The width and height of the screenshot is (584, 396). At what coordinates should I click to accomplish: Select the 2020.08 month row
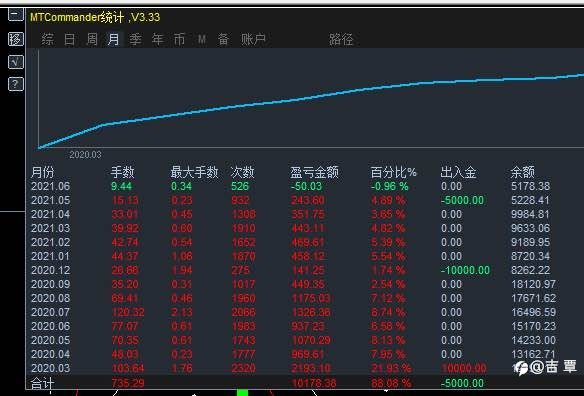click(294, 298)
